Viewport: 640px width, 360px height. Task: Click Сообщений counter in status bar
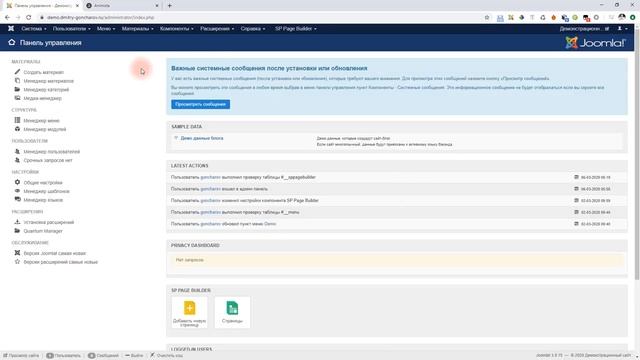point(104,356)
